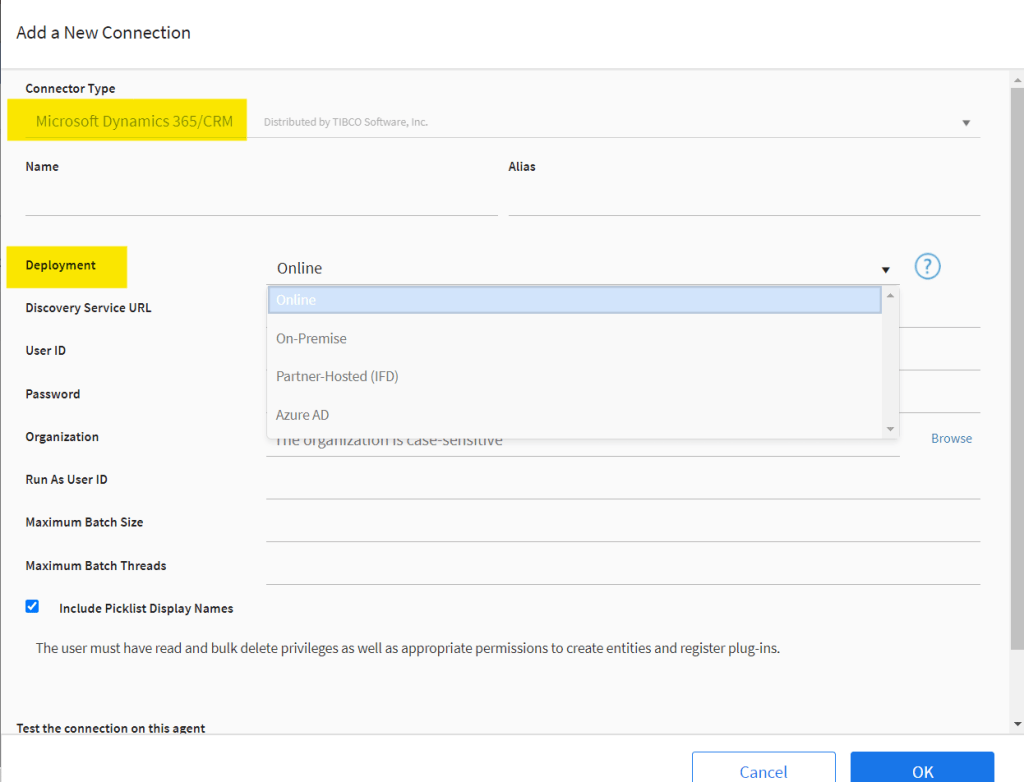Click into the Name input field

tap(261, 200)
